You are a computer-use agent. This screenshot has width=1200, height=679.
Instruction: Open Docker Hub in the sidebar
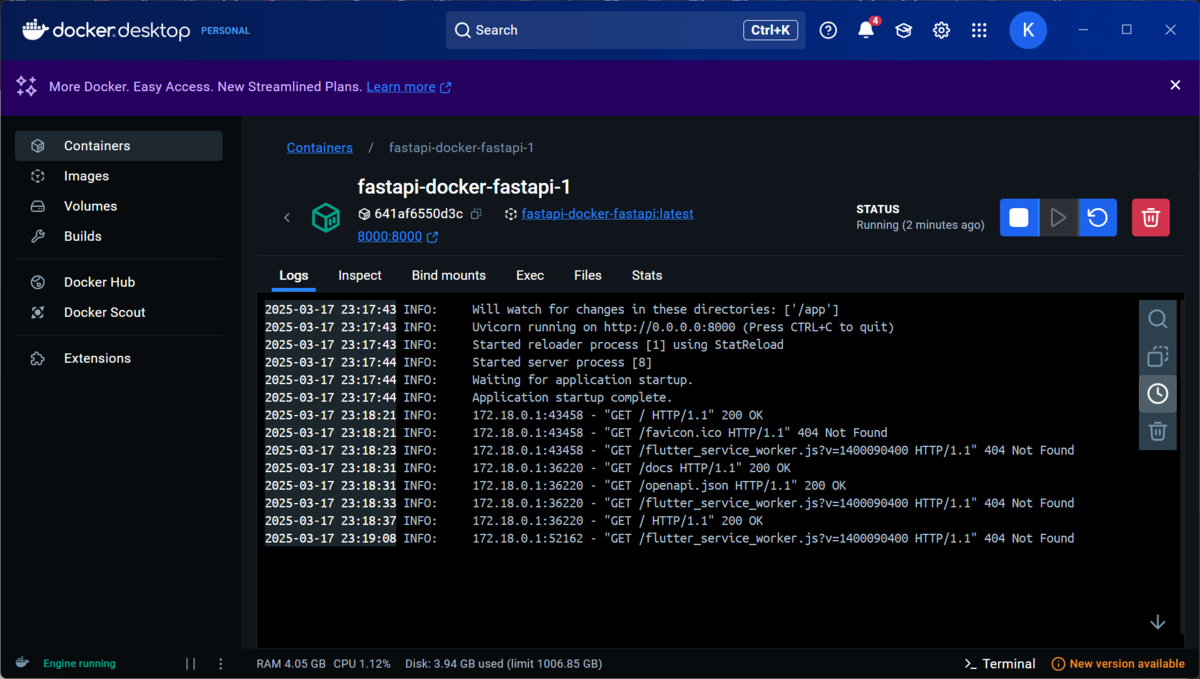(119, 282)
